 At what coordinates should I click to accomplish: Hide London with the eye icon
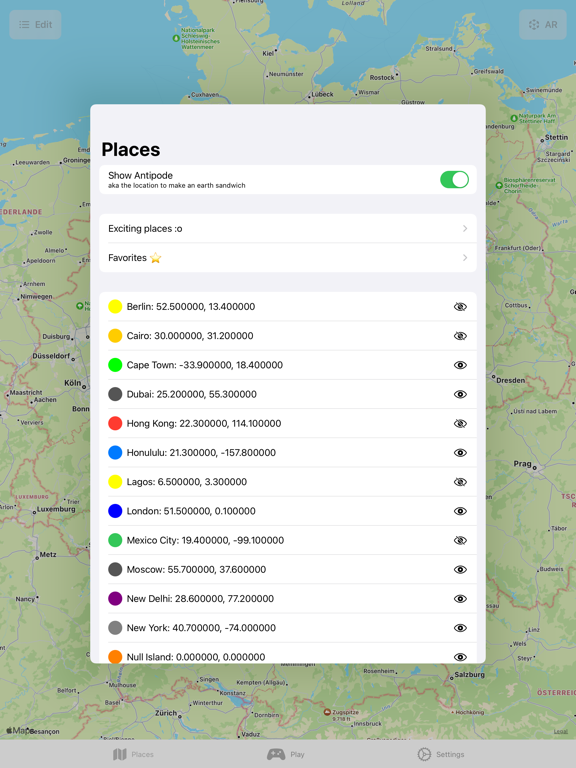click(x=460, y=511)
